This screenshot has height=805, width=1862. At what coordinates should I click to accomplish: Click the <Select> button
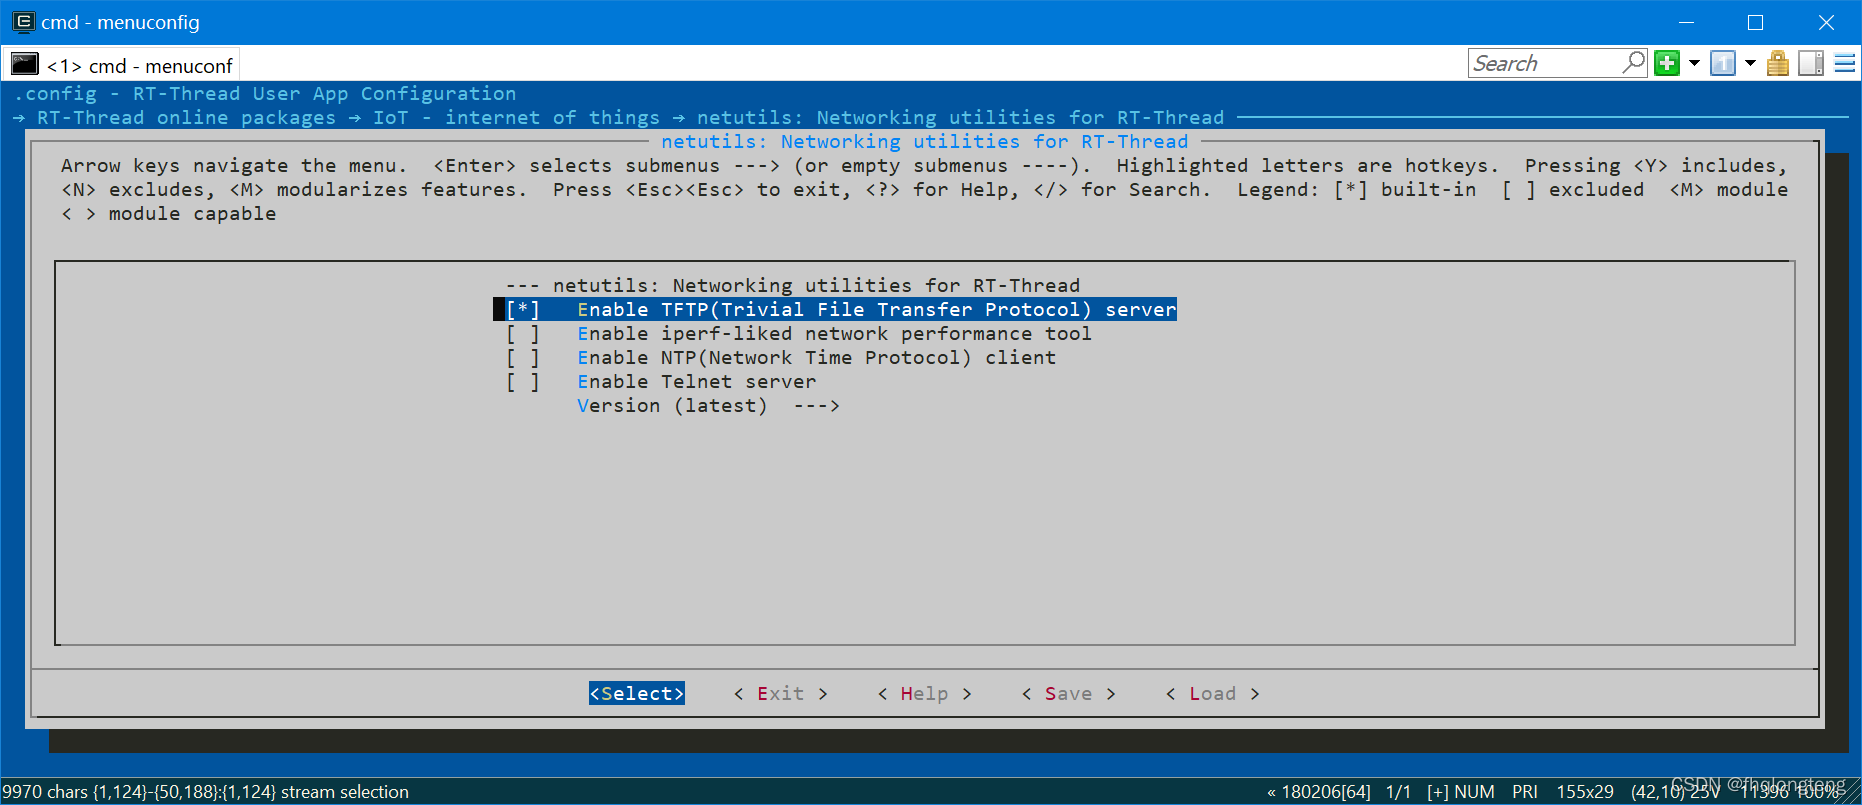point(637,693)
